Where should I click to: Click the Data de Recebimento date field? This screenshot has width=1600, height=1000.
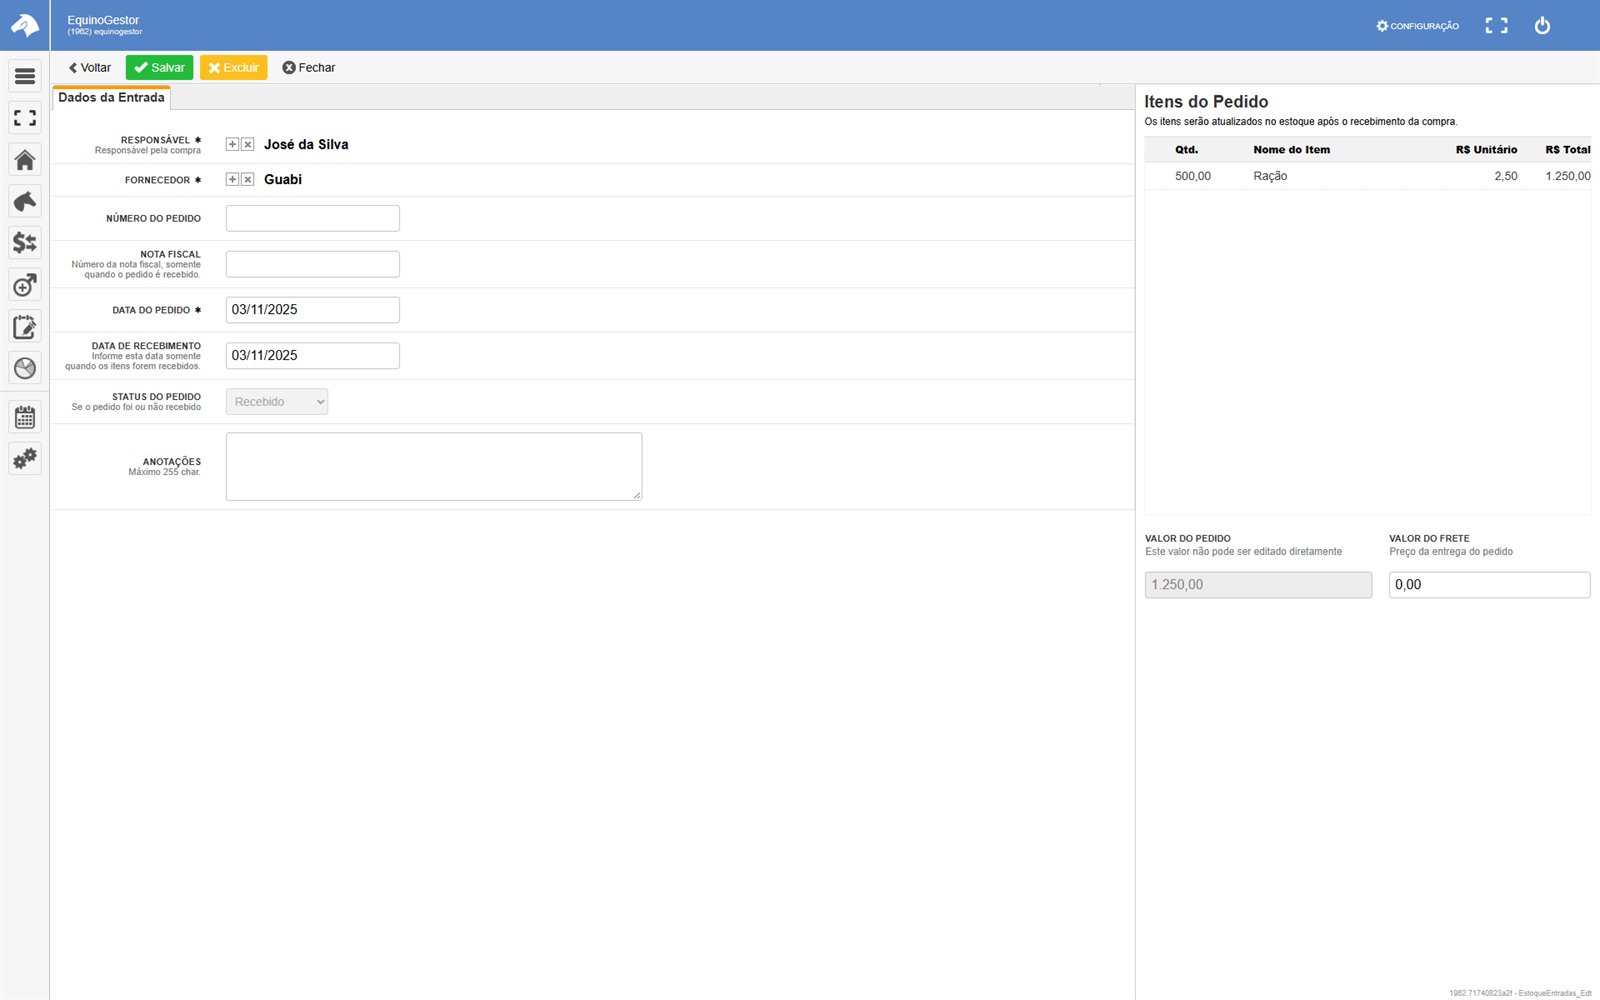(x=313, y=356)
